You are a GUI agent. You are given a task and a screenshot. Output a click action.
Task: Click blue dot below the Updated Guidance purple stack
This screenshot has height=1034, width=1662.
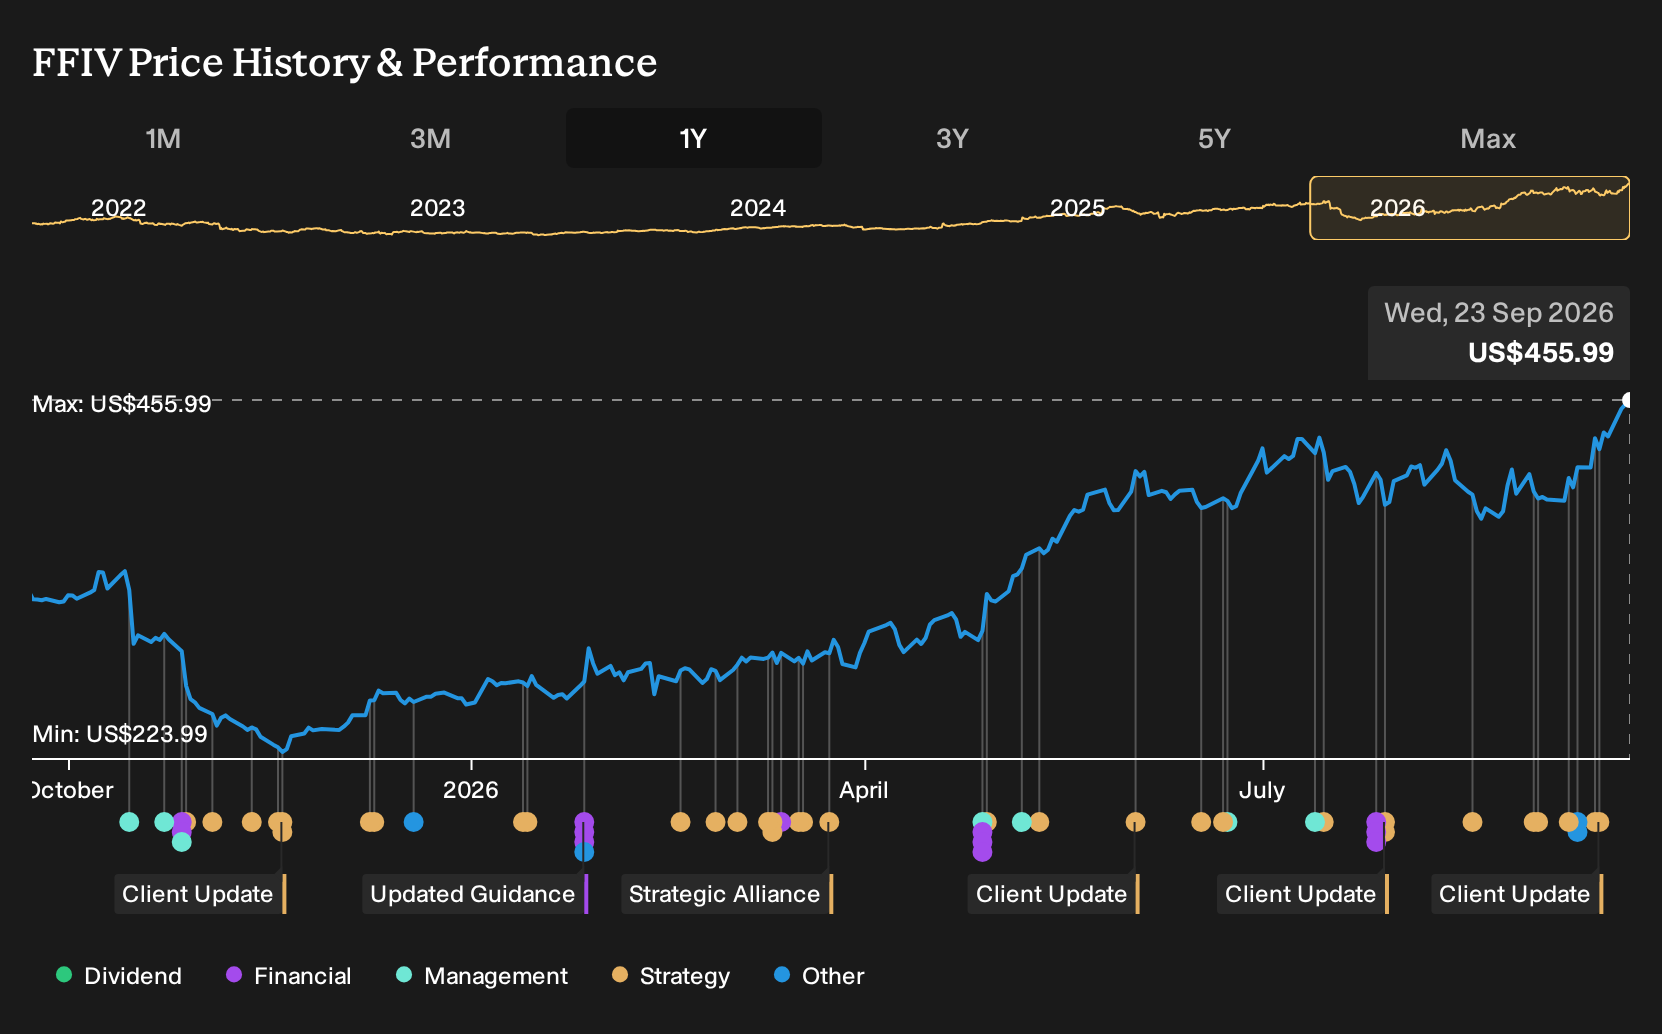tap(584, 852)
